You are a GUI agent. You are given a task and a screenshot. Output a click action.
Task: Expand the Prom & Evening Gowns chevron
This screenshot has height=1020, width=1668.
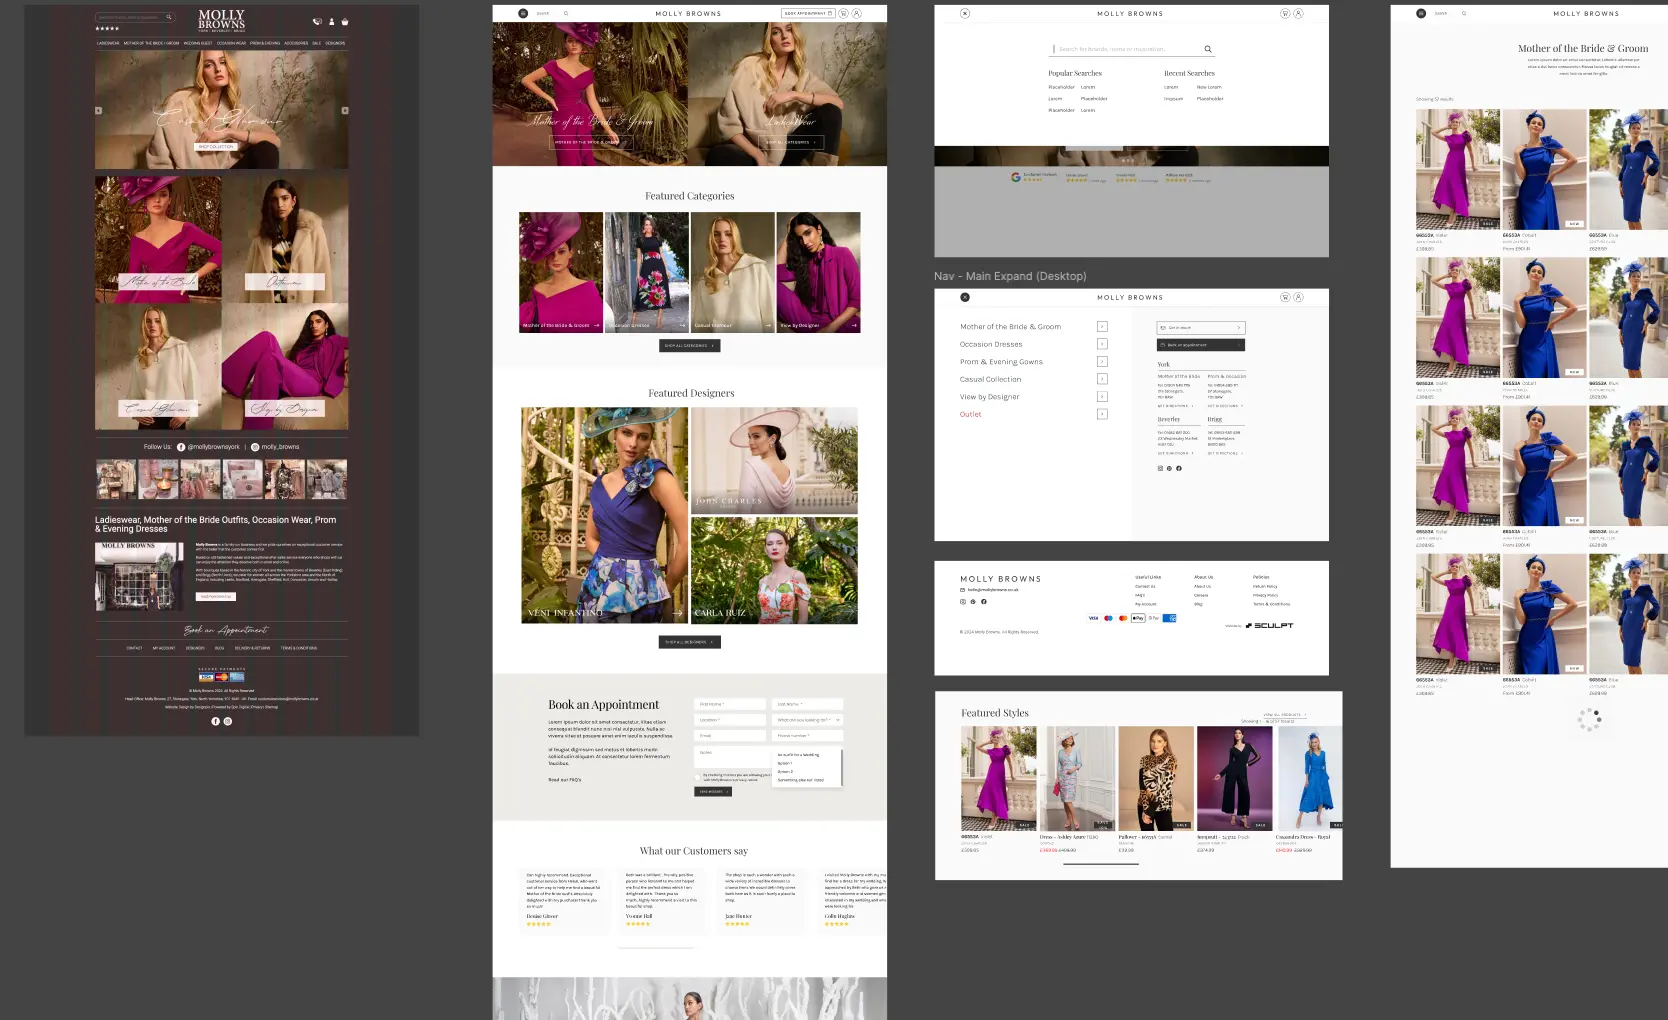(1102, 361)
